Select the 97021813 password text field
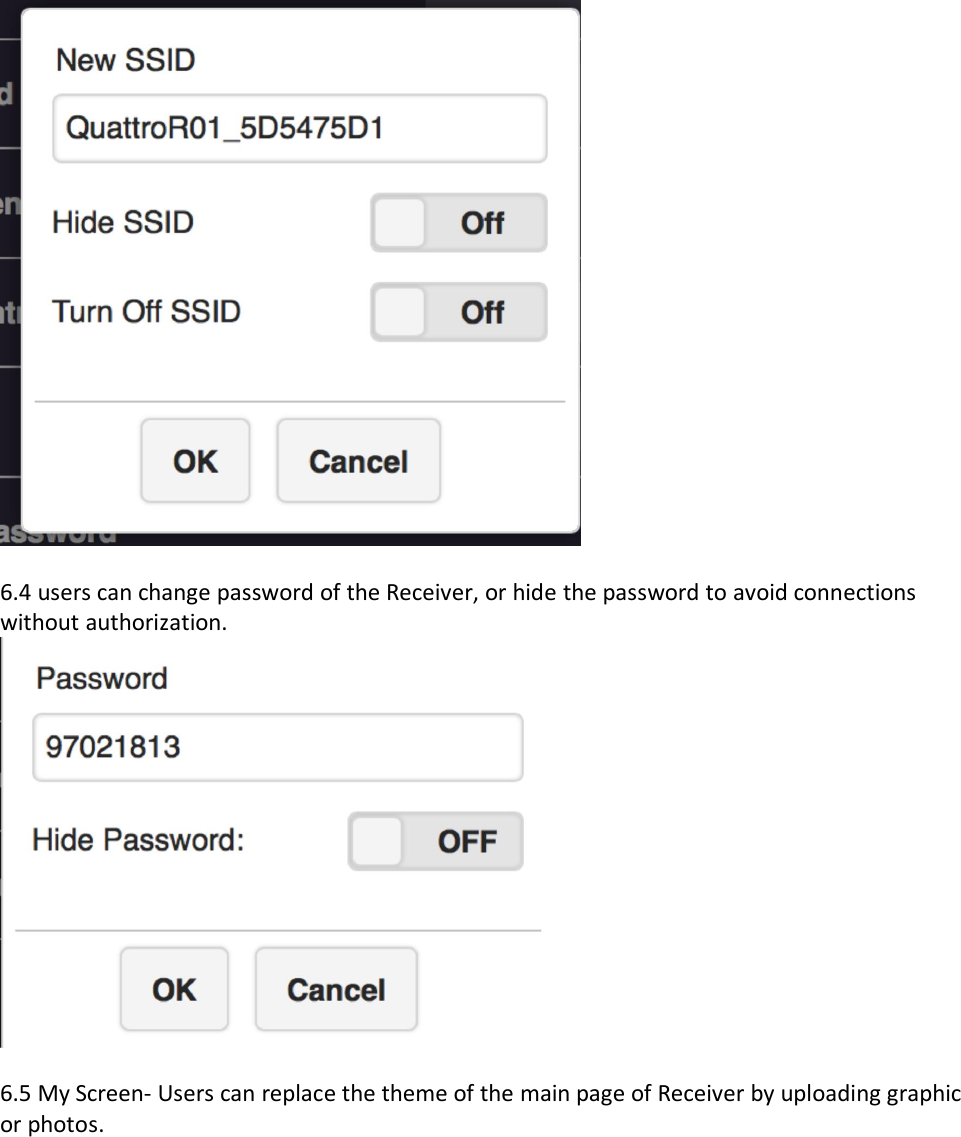The height and width of the screenshot is (1137, 961). (x=277, y=747)
